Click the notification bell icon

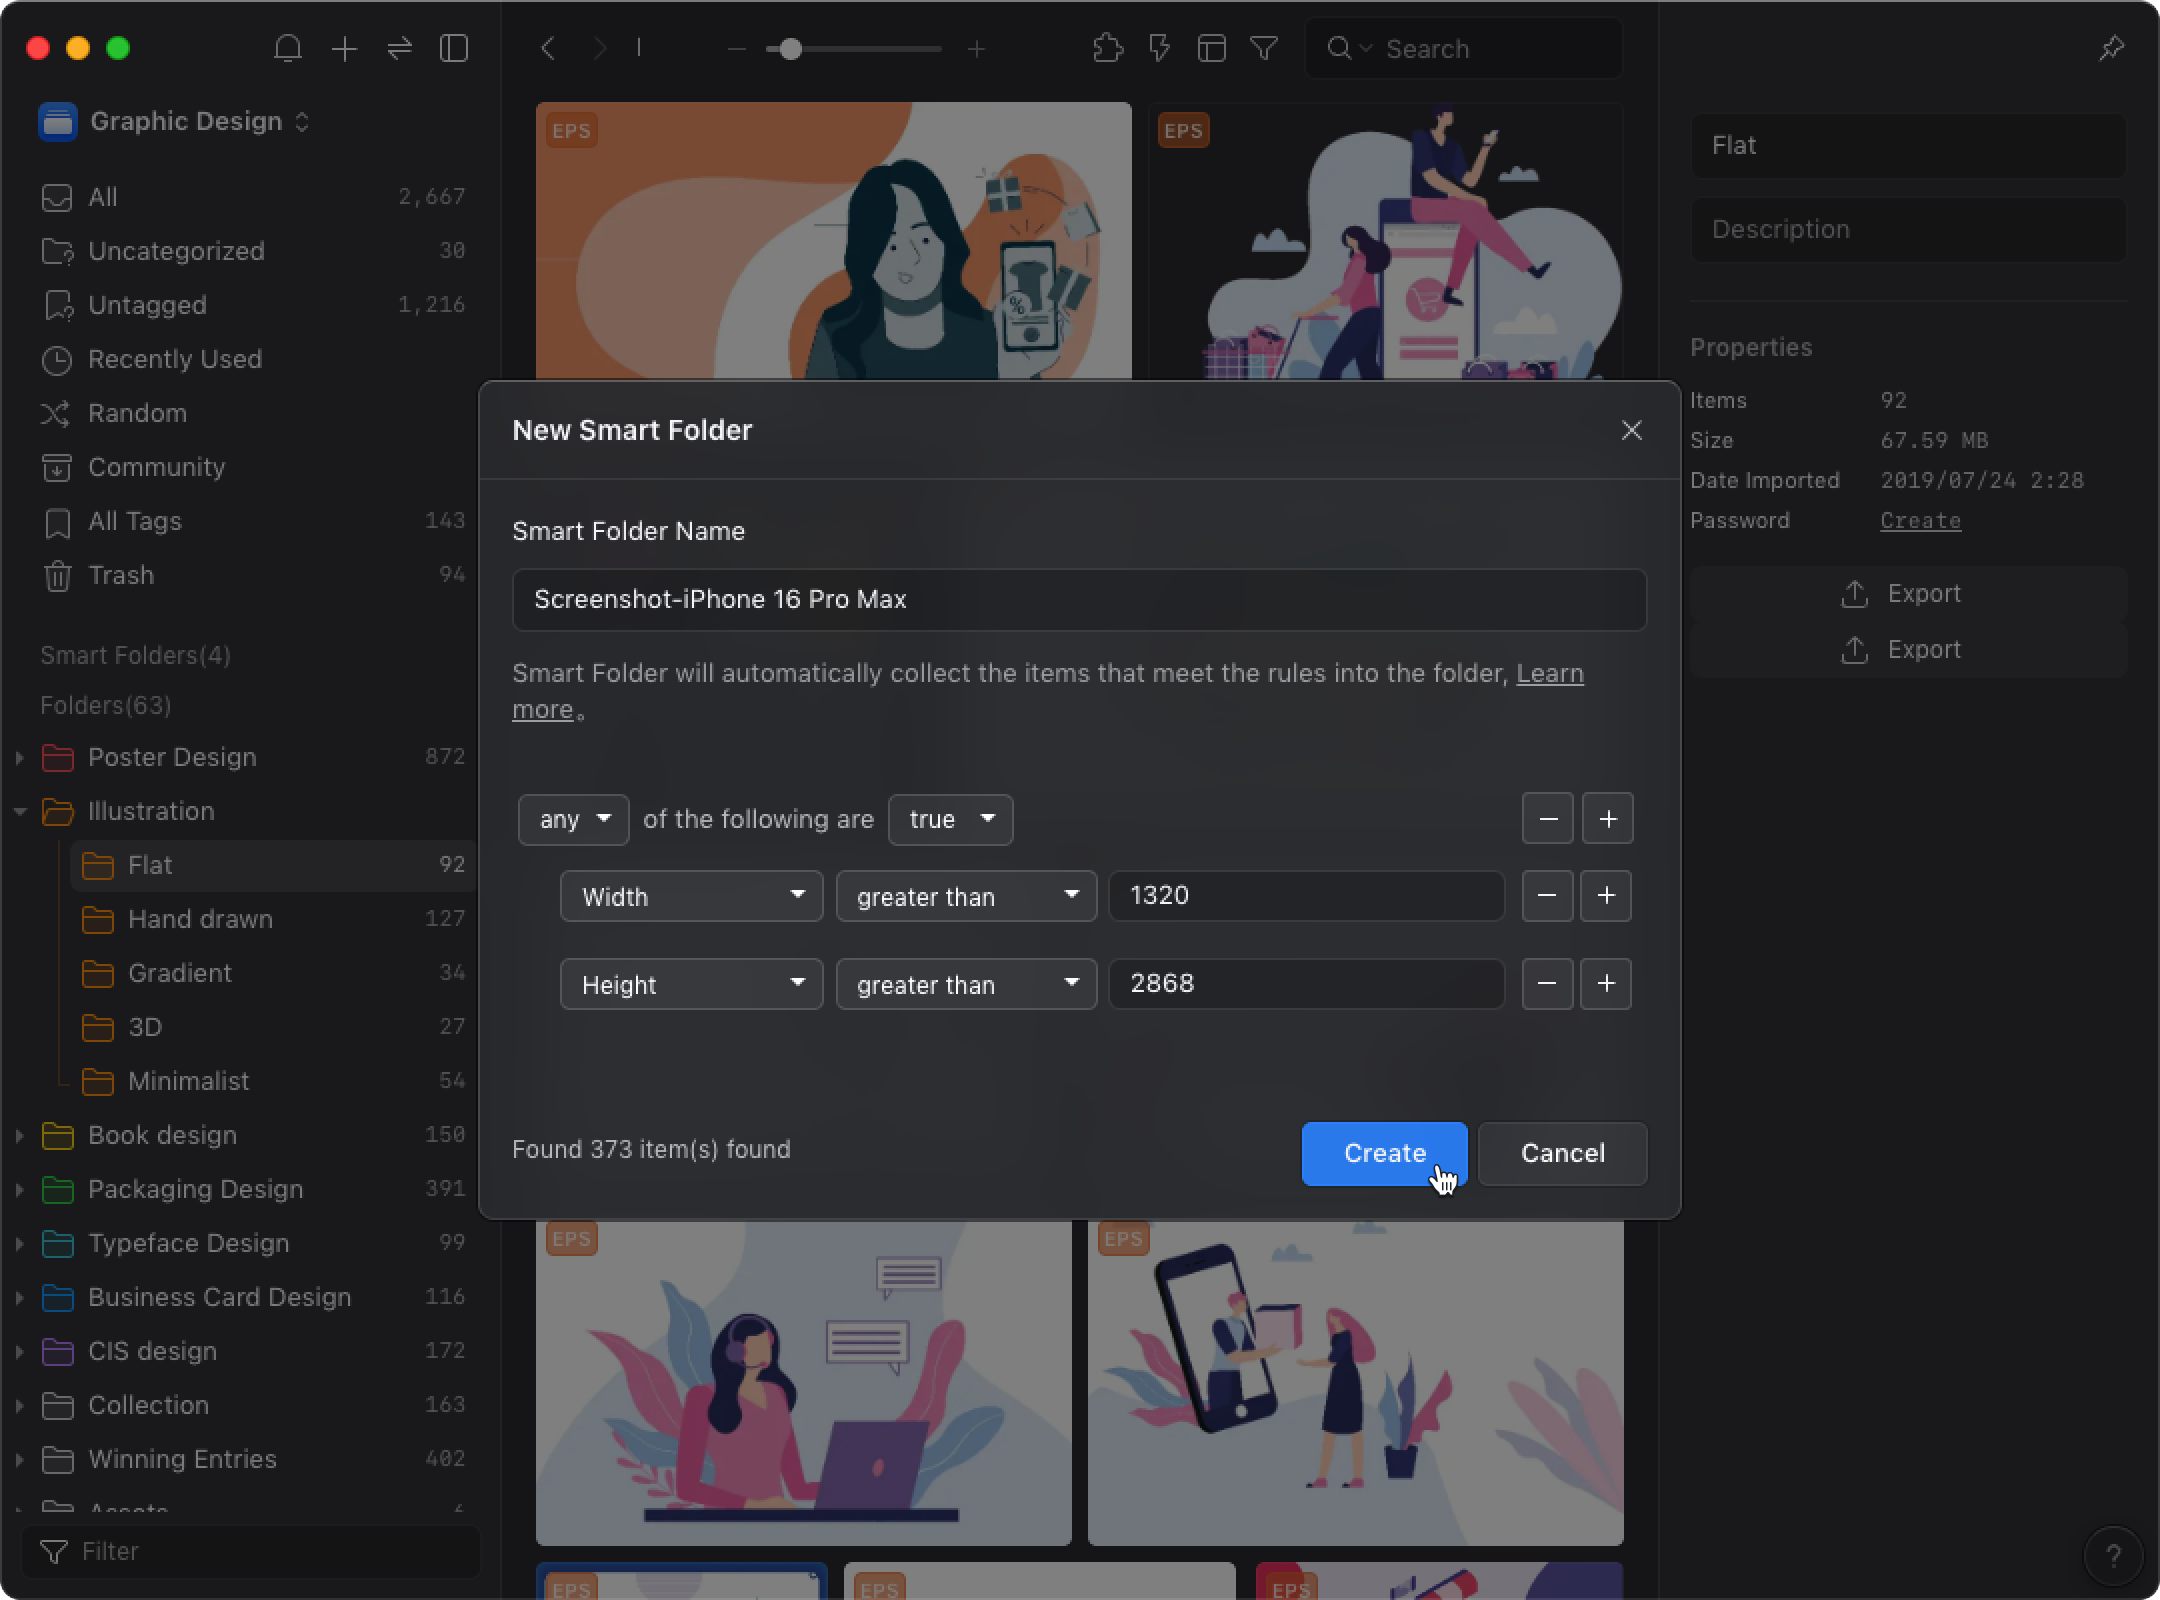point(289,49)
